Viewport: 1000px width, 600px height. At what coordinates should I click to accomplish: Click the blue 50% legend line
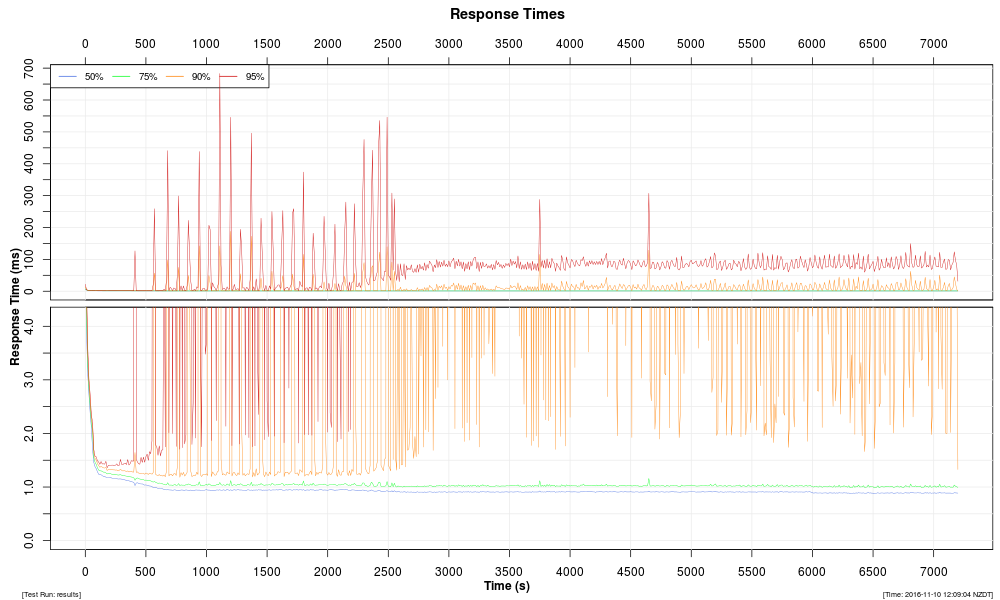pyautogui.click(x=68, y=77)
